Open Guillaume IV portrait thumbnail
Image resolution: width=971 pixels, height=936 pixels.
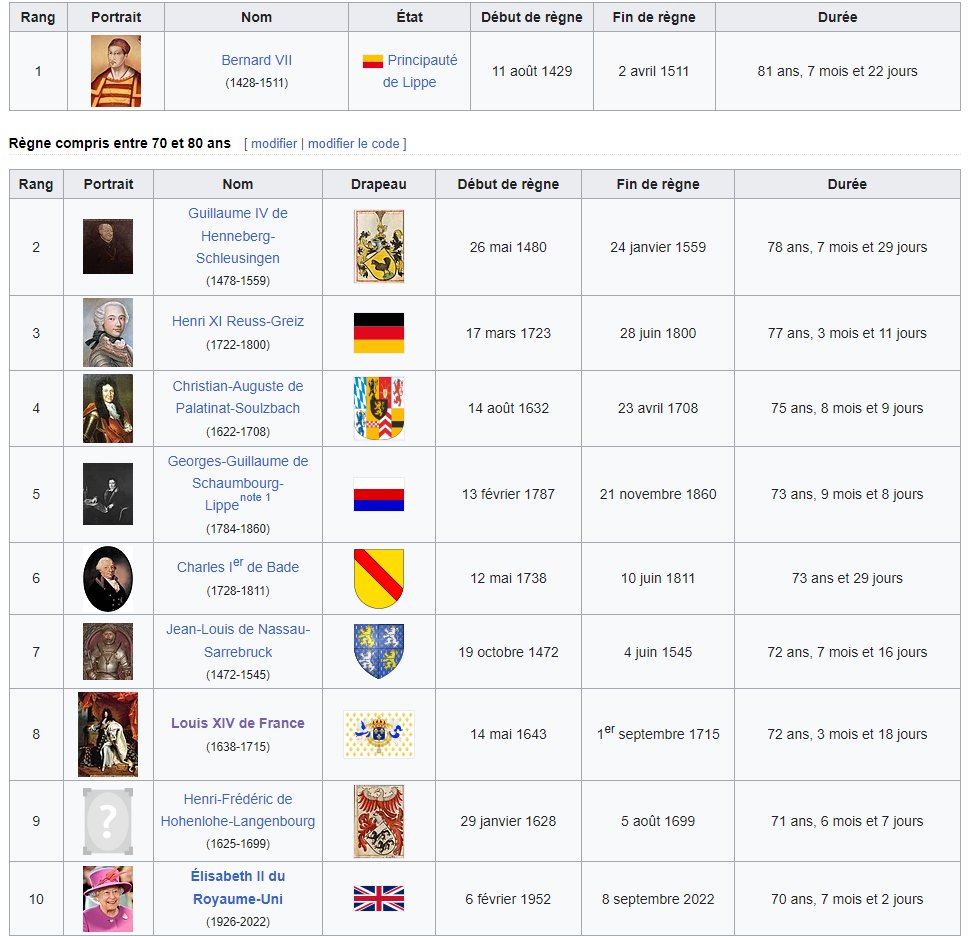[x=108, y=247]
